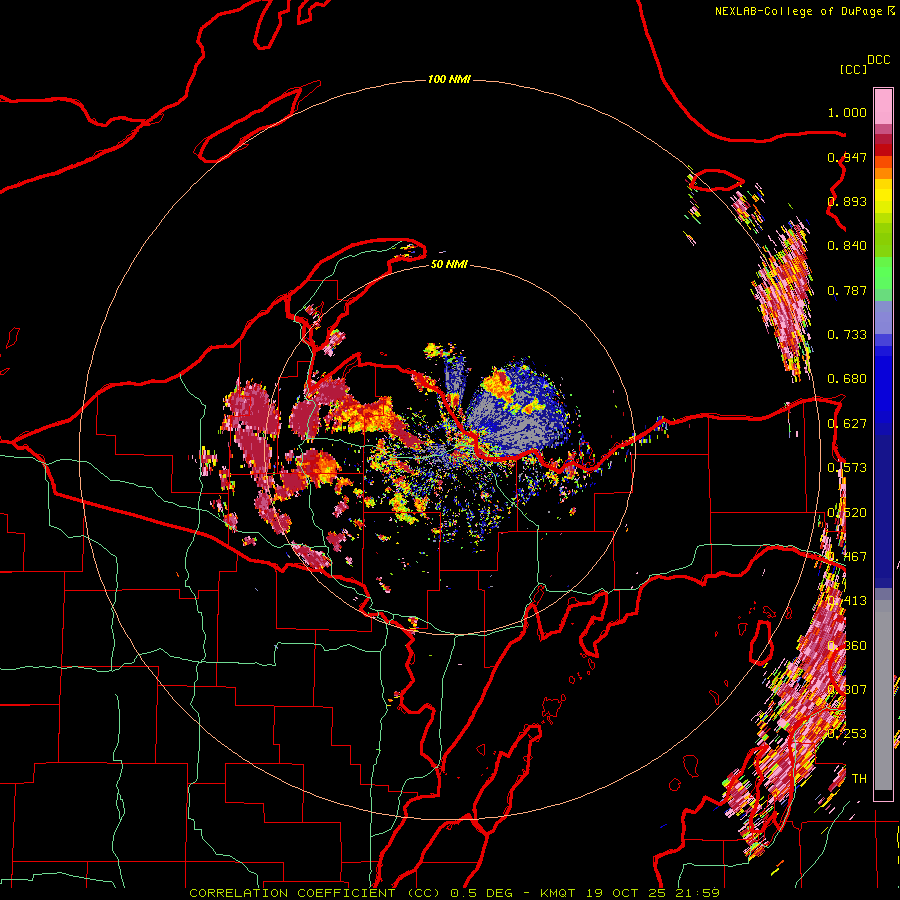The image size is (900, 900).
Task: Pick the bright green color bar segment
Action: coord(883,273)
